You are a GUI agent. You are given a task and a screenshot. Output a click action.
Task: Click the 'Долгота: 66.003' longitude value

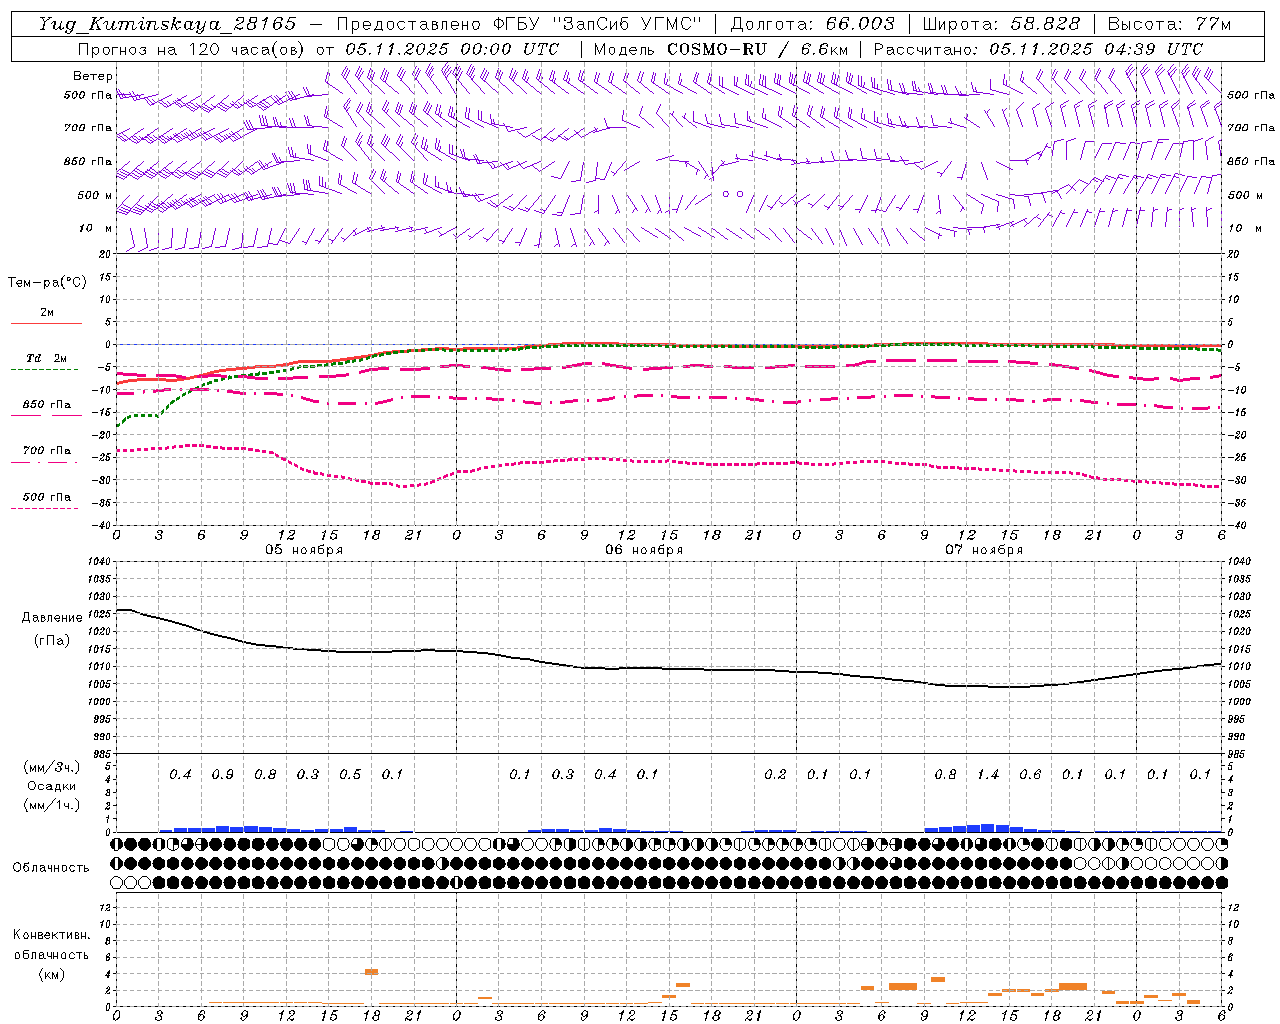(812, 24)
